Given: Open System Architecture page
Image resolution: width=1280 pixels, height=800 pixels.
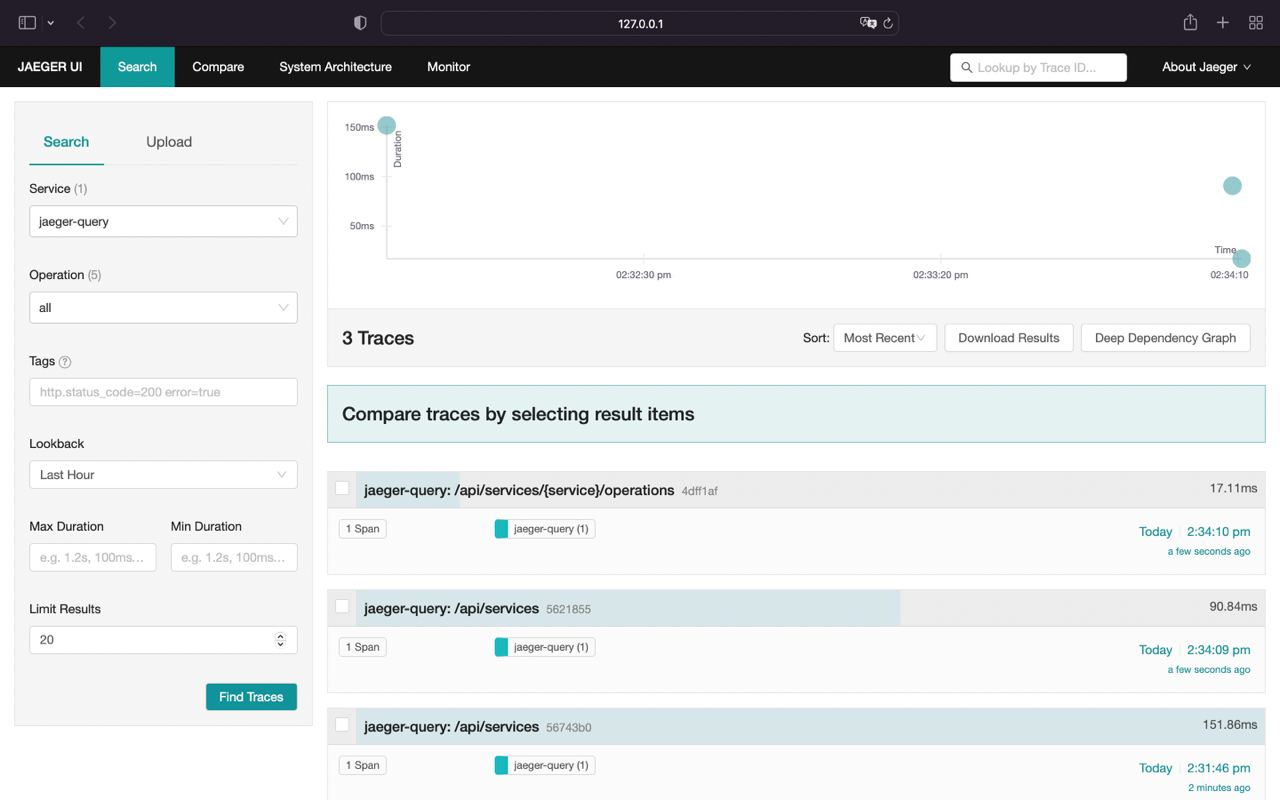Looking at the screenshot, I should tap(335, 67).
